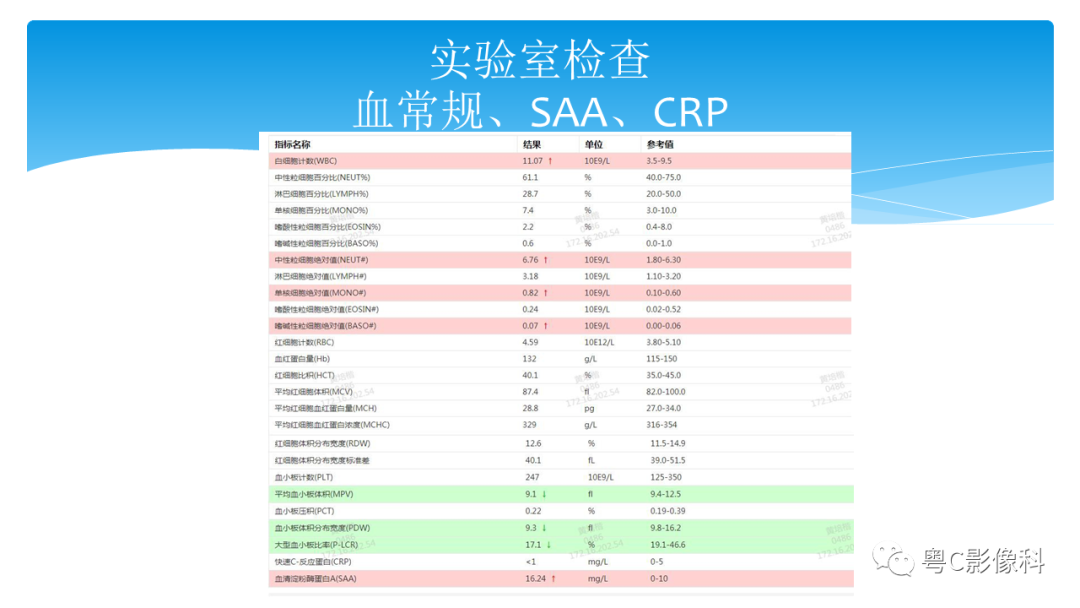
Task: Click the red up arrow beside 6.76
Action: [x=546, y=260]
